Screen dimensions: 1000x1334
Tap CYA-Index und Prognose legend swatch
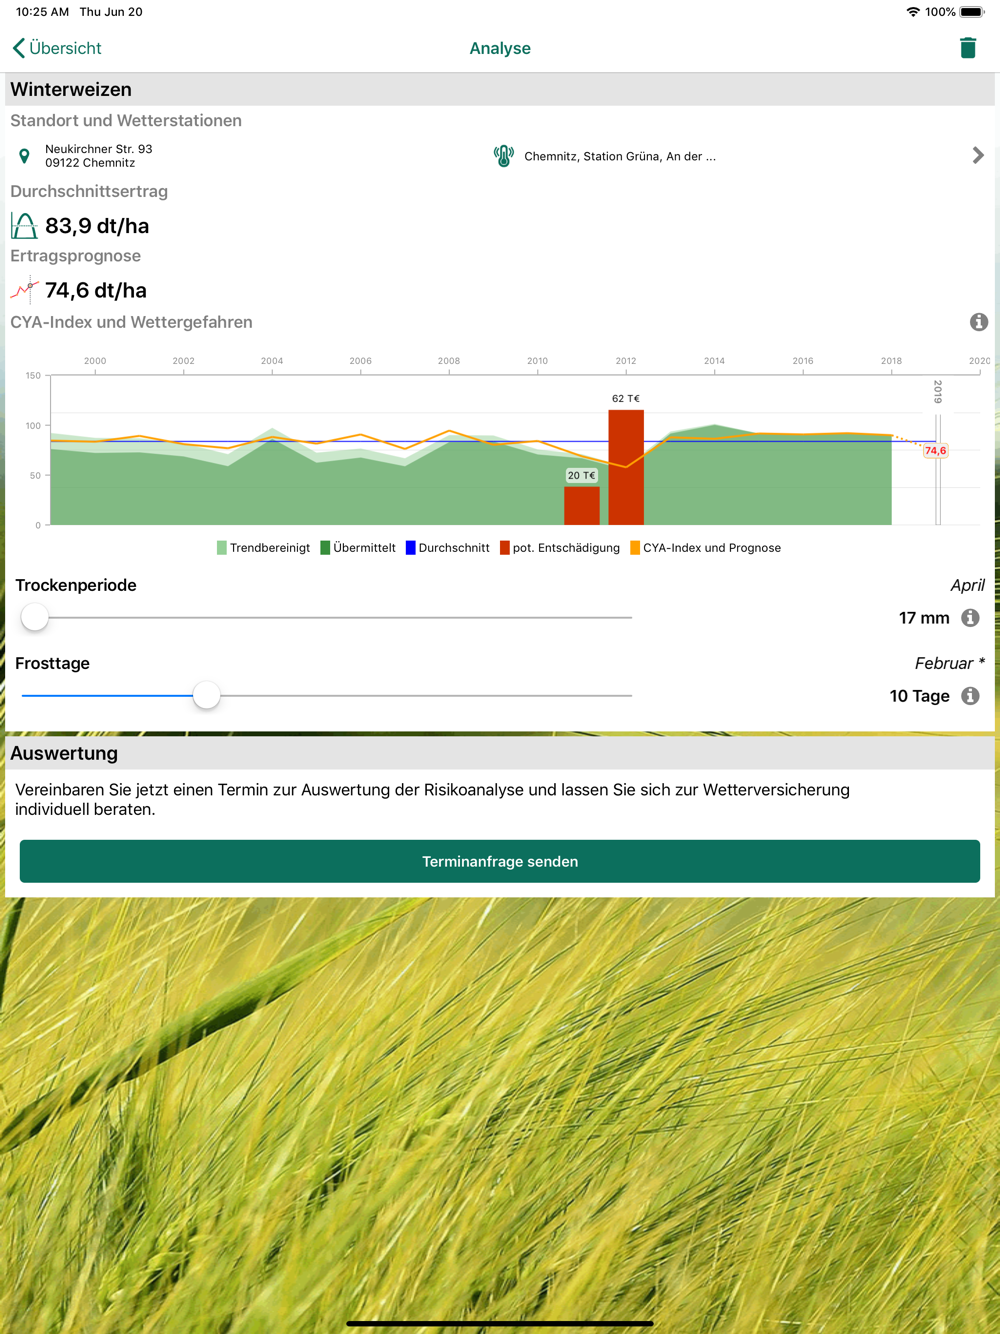click(x=635, y=548)
